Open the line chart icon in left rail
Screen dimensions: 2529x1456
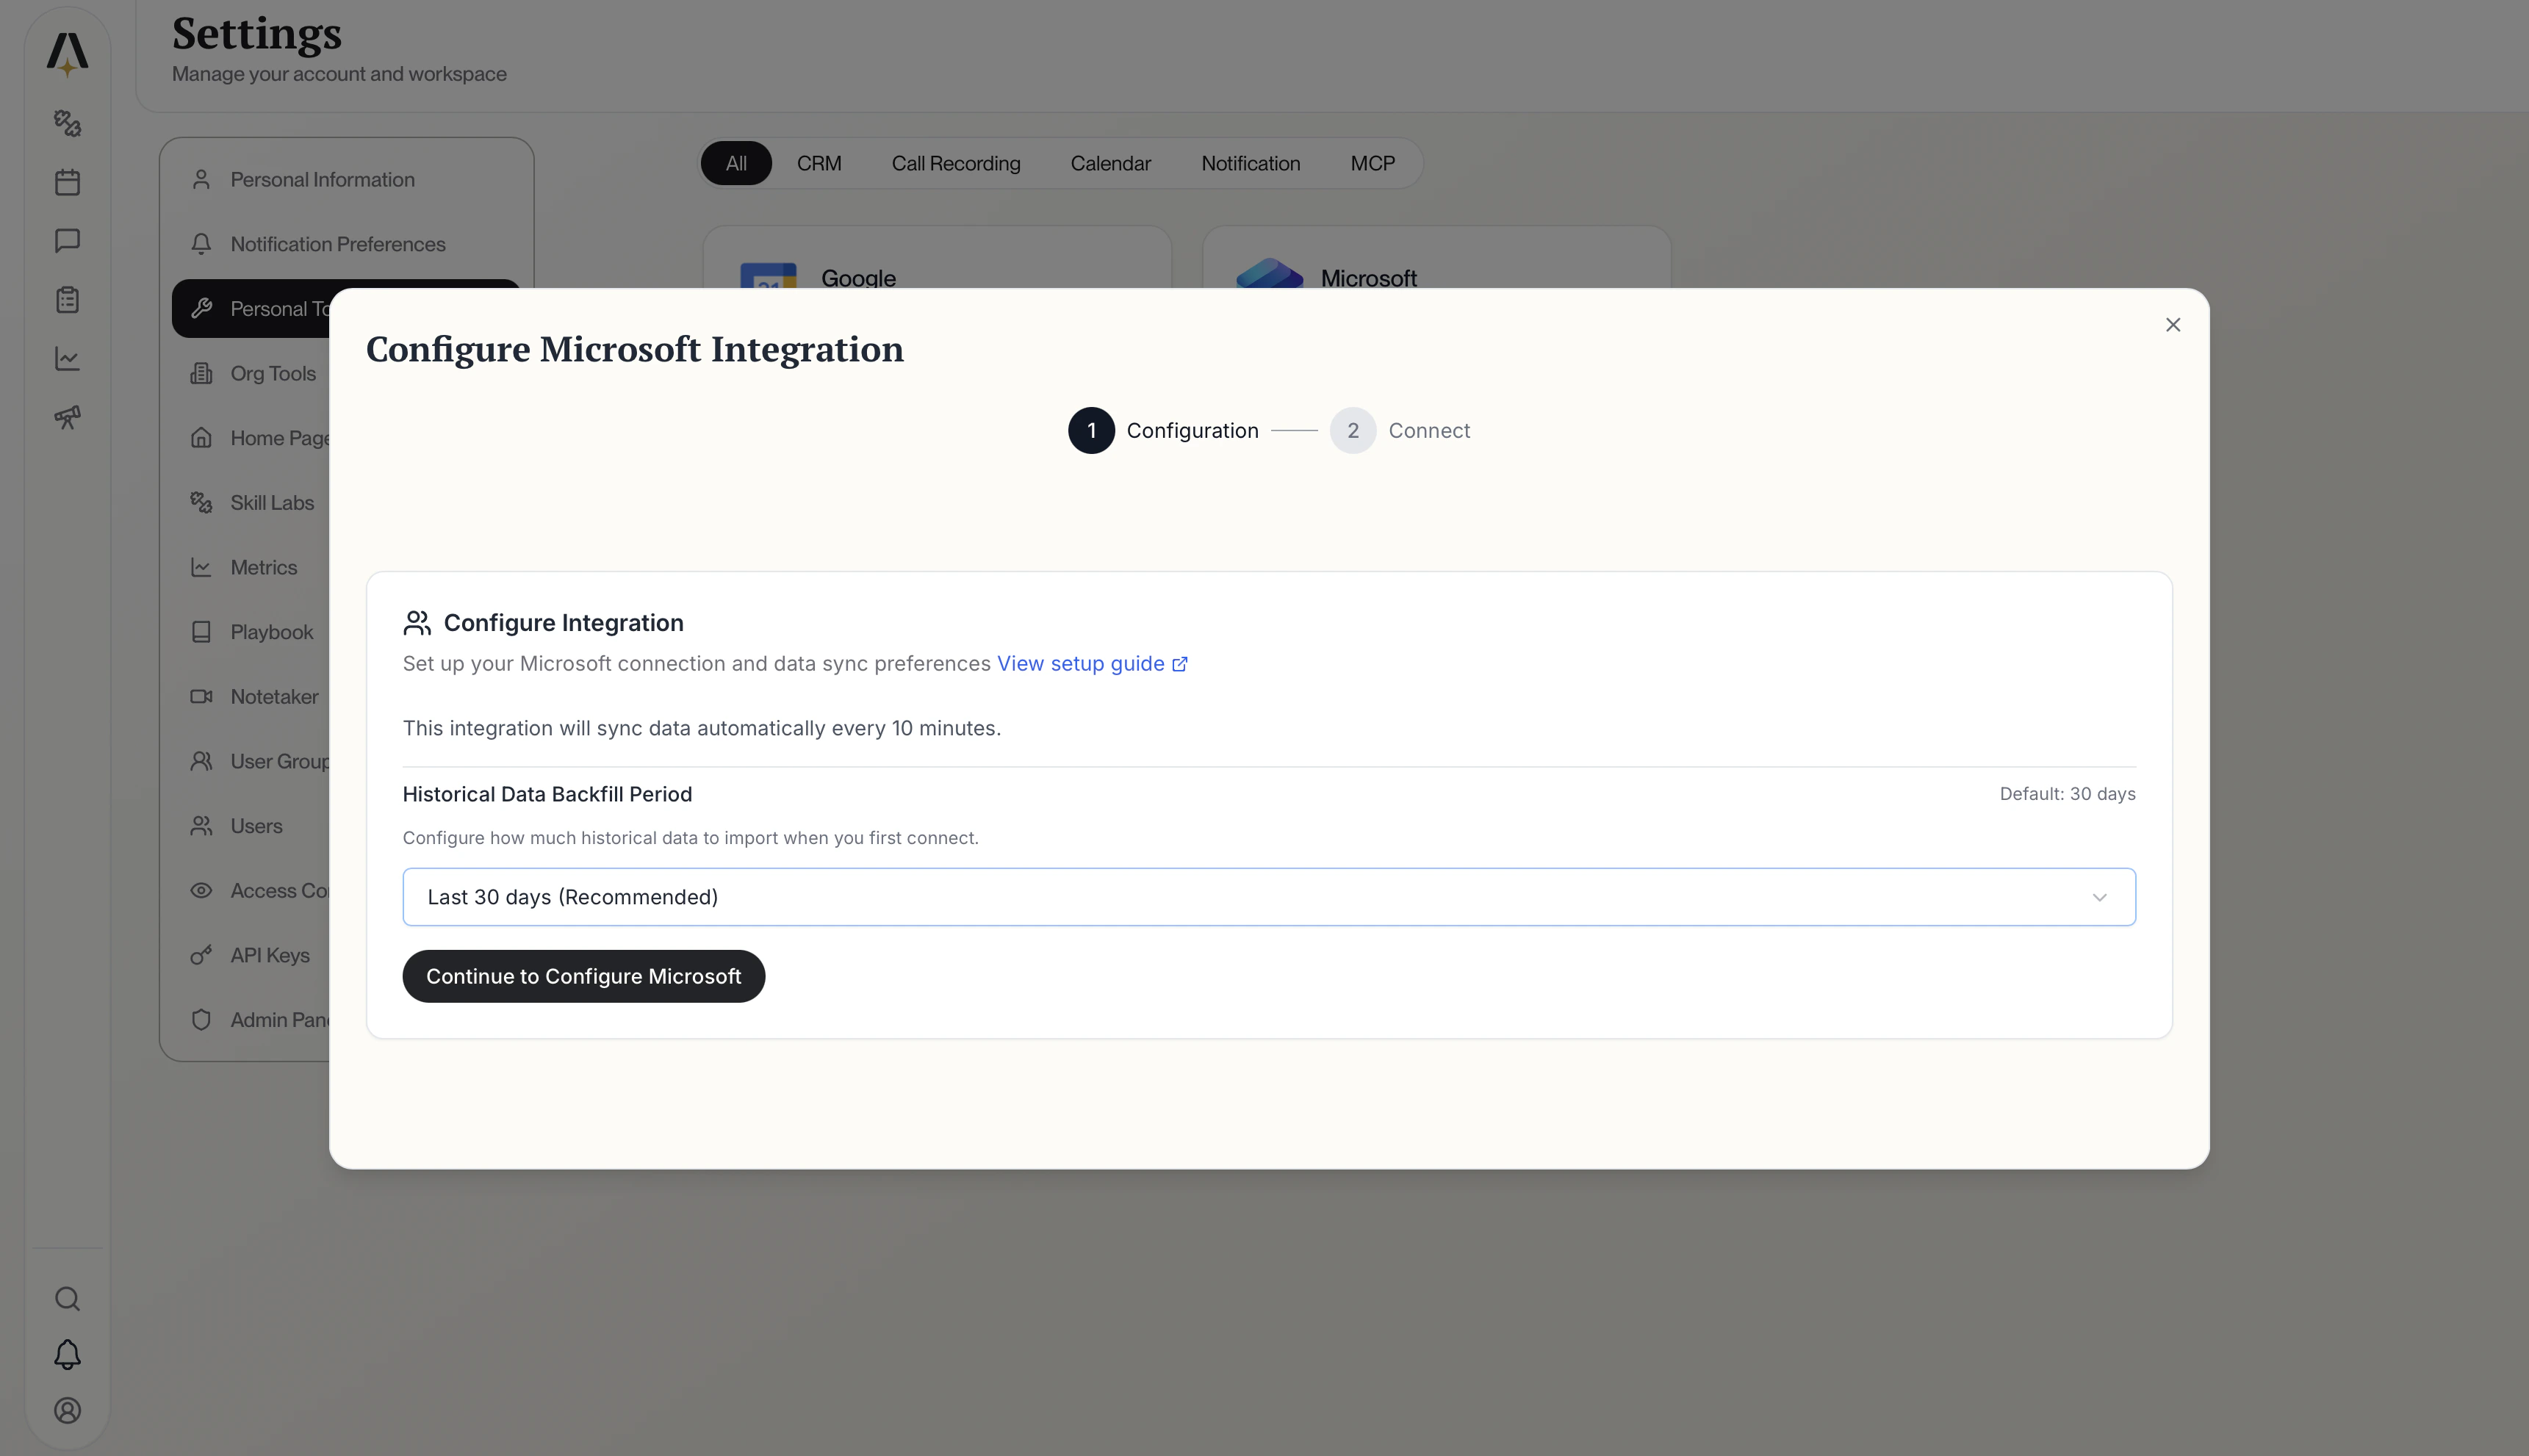[67, 358]
